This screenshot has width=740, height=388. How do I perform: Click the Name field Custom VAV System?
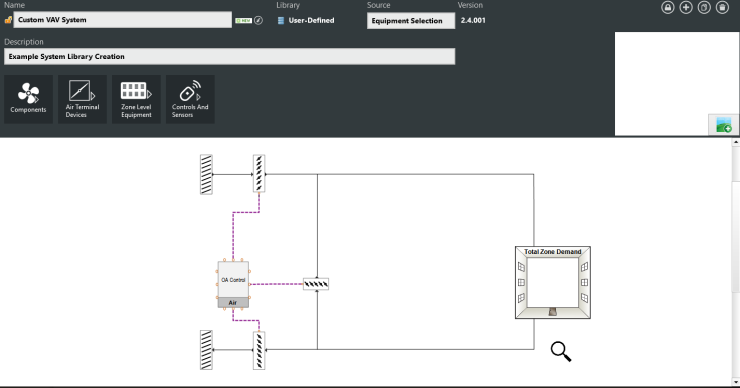click(123, 20)
